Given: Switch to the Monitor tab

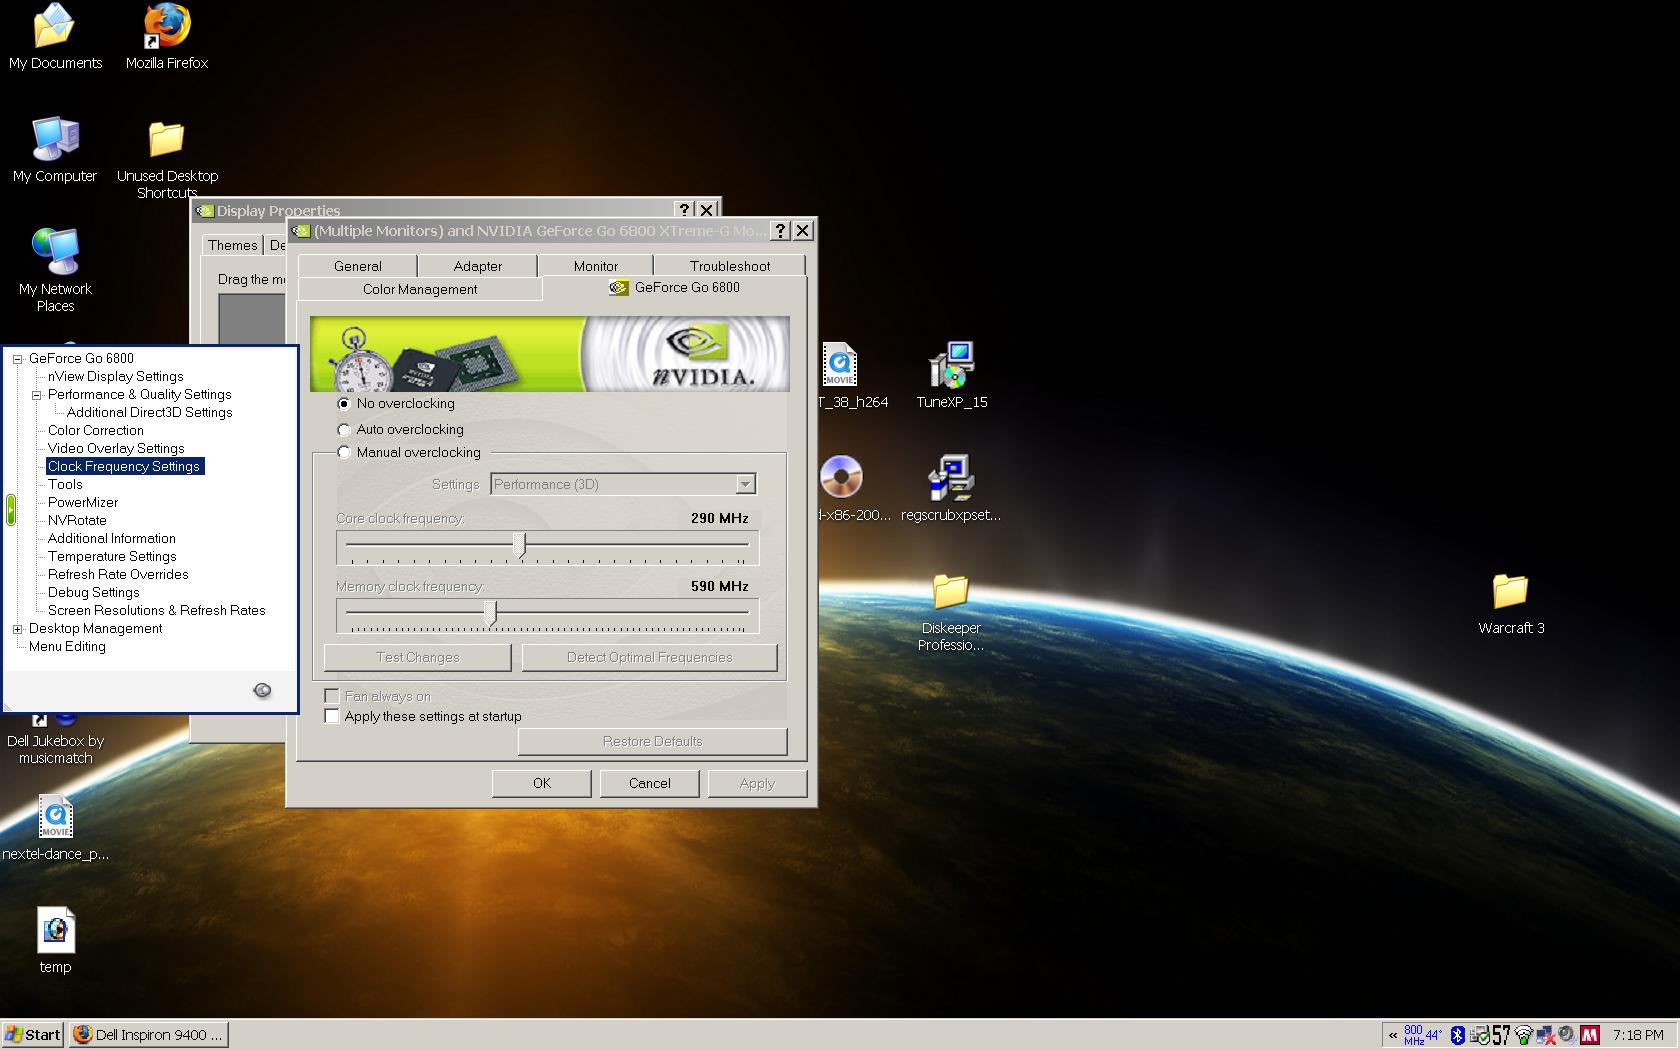Looking at the screenshot, I should 596,266.
